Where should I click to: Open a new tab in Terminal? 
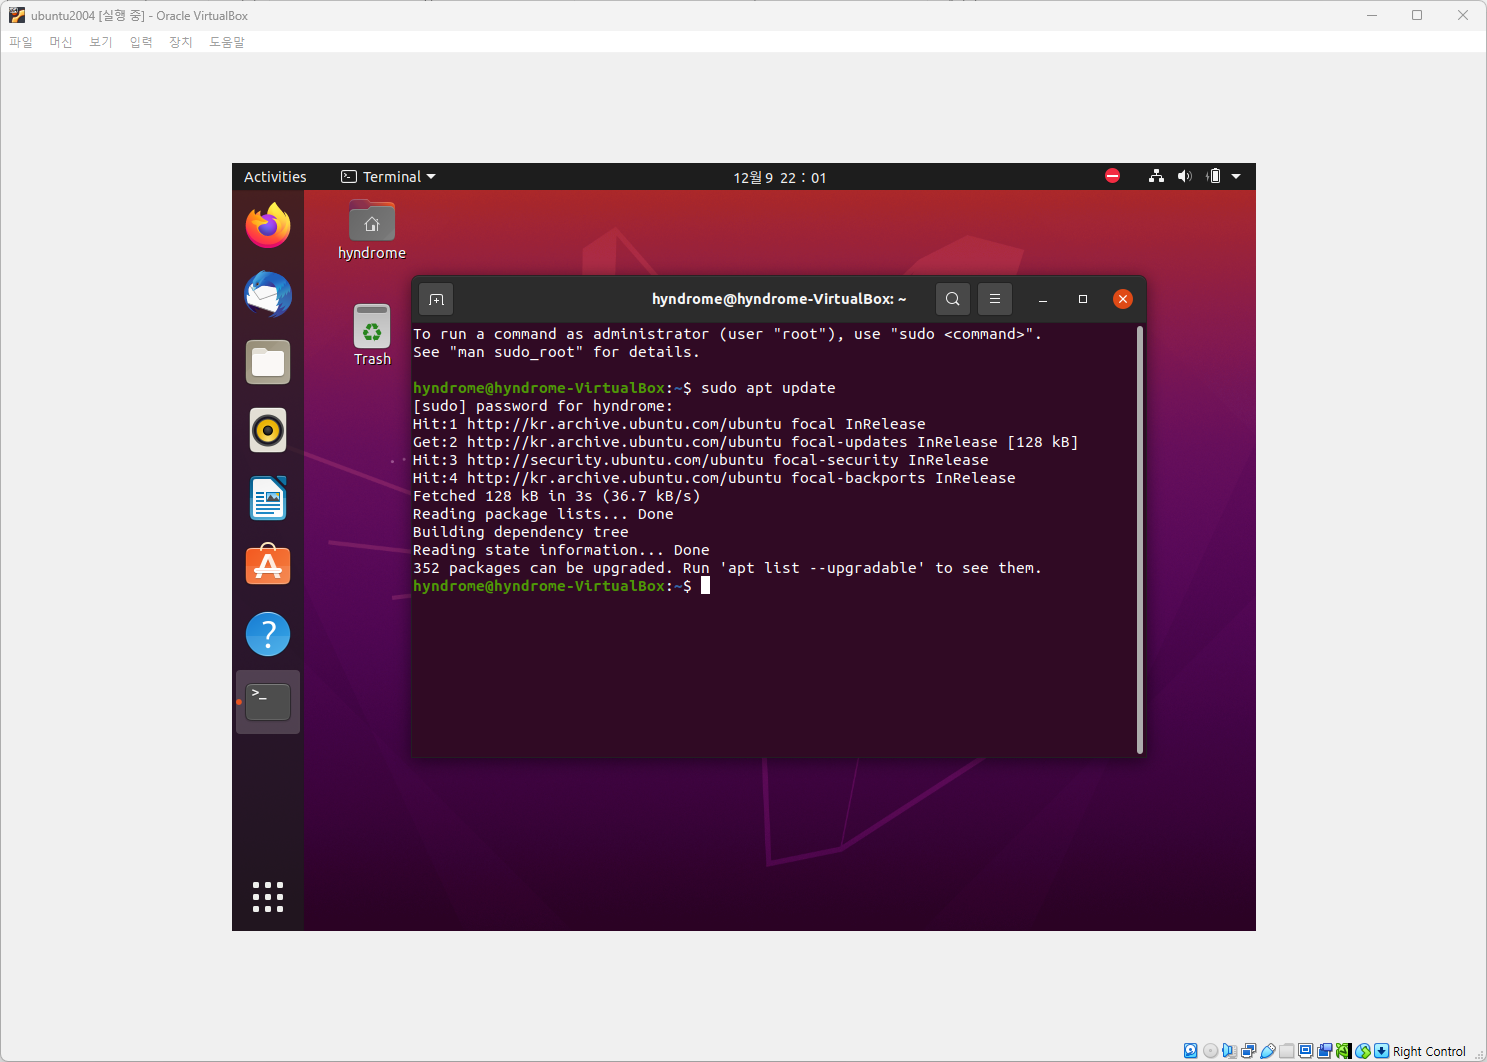point(436,299)
